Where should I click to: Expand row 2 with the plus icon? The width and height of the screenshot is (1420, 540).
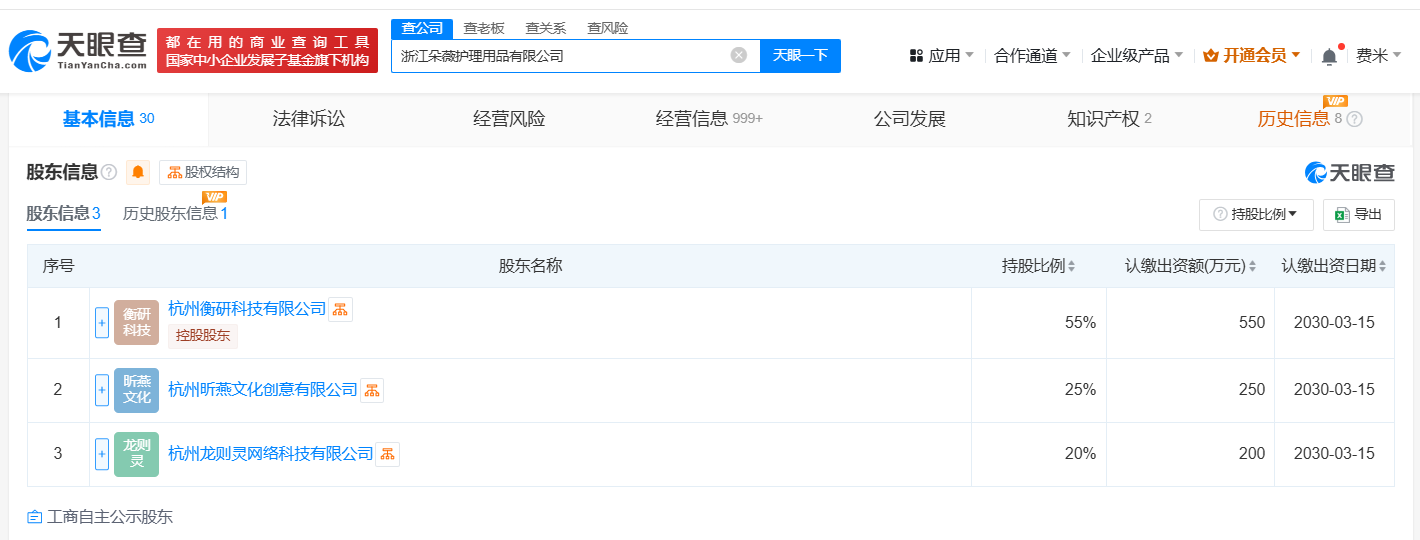pos(102,390)
